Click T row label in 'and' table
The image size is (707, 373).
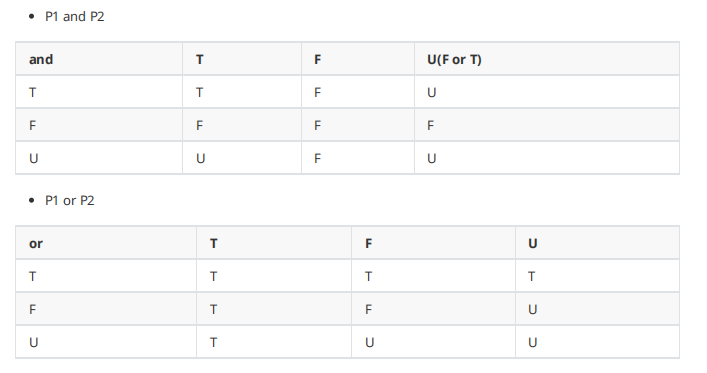99,92
